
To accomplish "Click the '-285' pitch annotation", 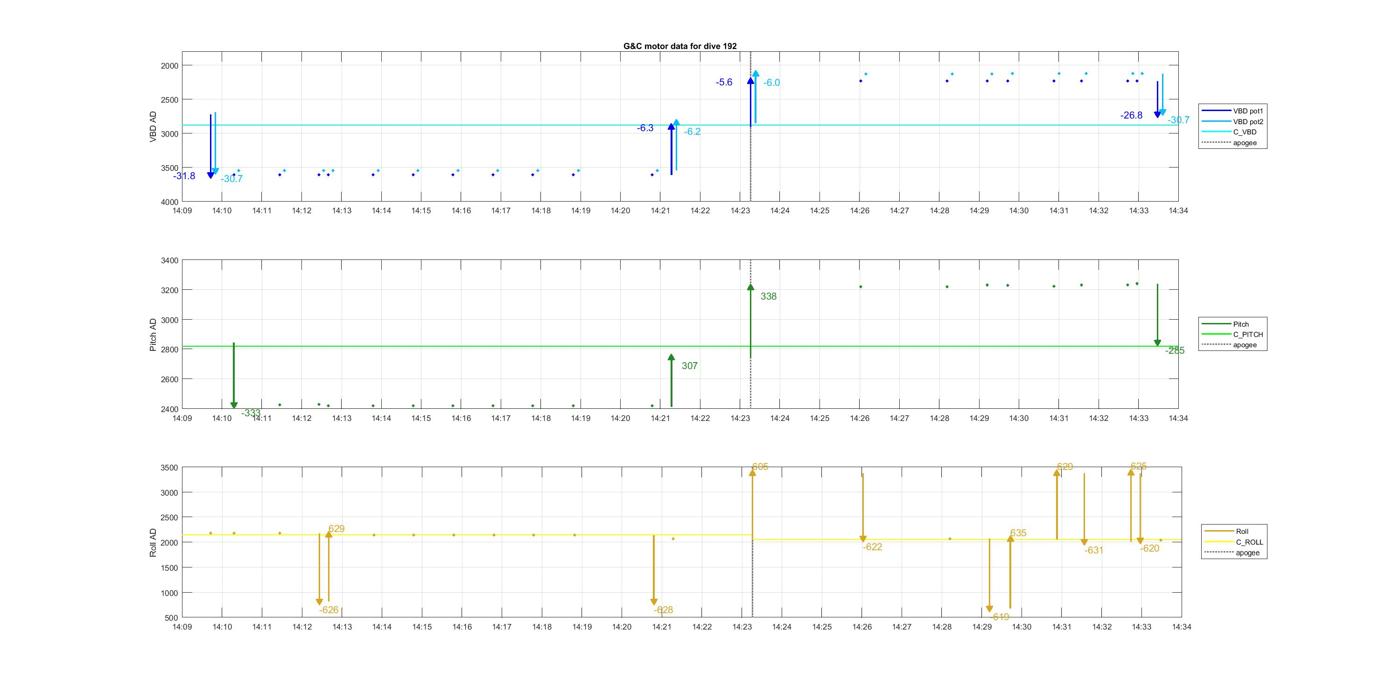I will click(1174, 351).
